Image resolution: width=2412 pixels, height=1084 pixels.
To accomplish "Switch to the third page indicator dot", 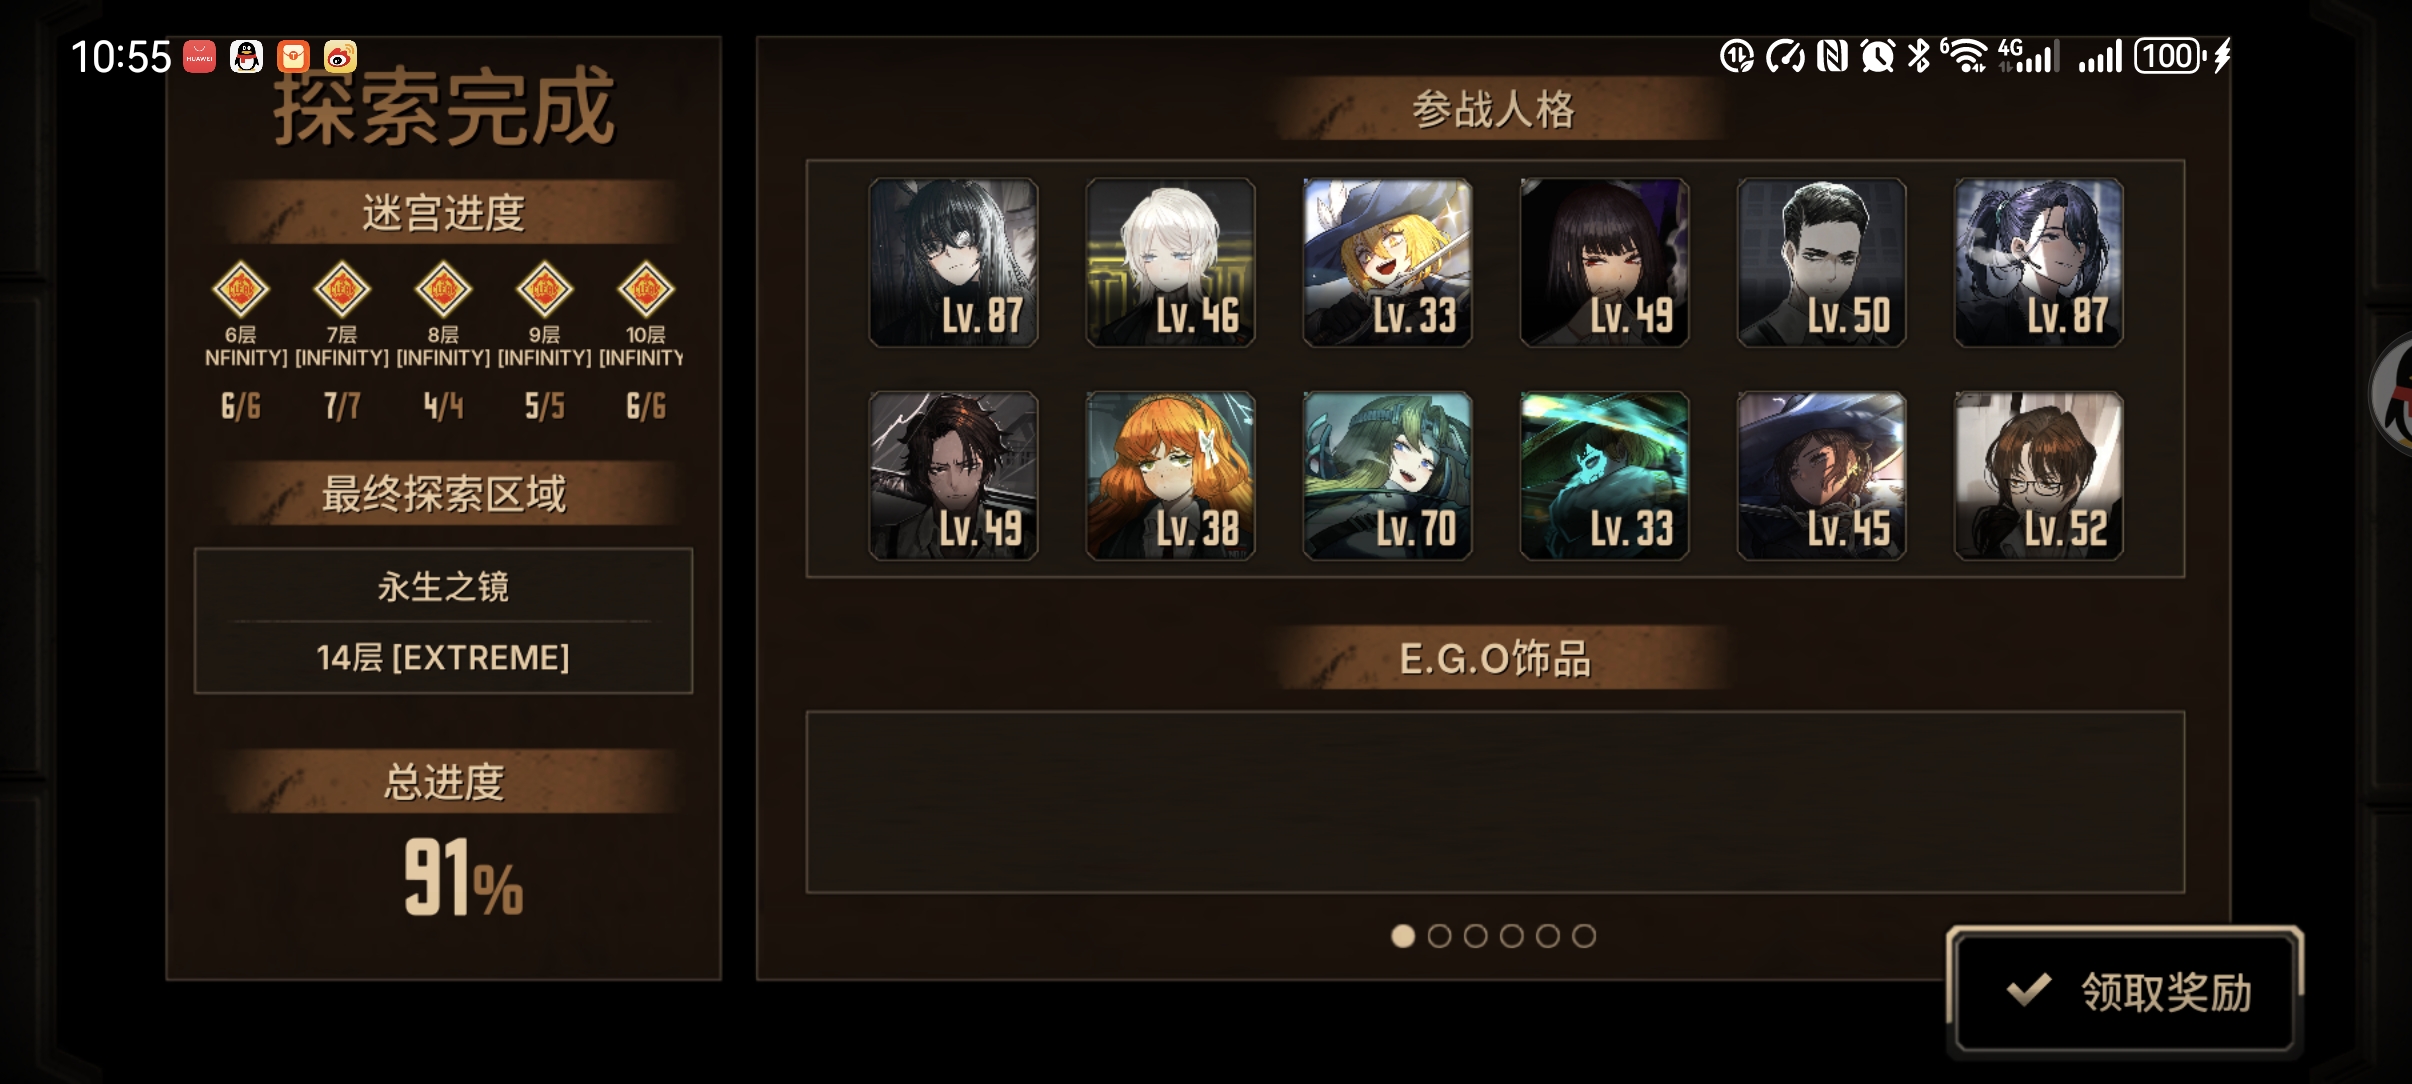I will 1475,936.
